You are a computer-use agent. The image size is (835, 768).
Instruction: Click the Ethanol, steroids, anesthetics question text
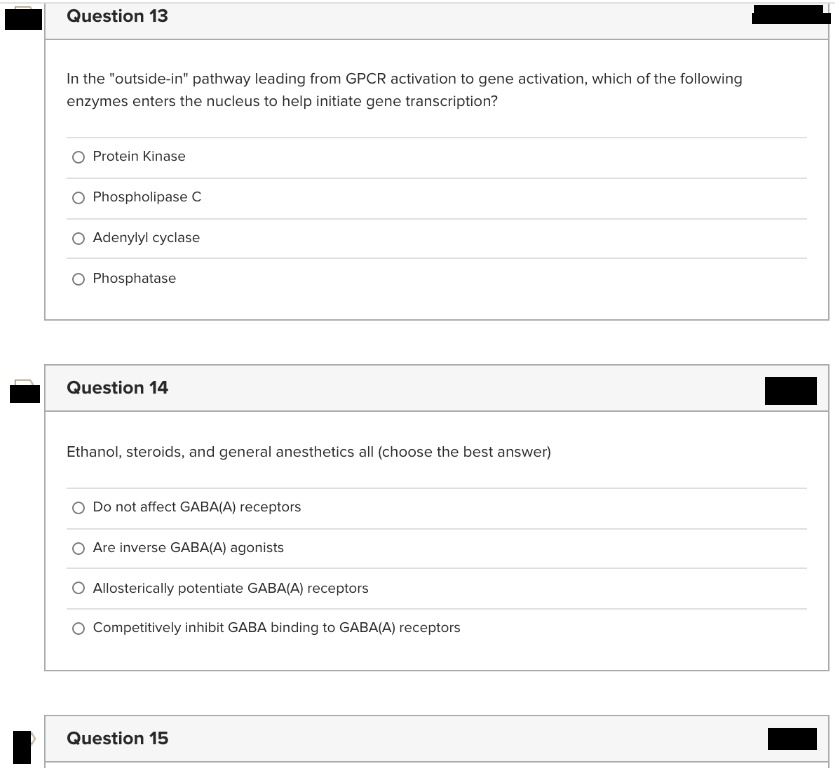[309, 452]
